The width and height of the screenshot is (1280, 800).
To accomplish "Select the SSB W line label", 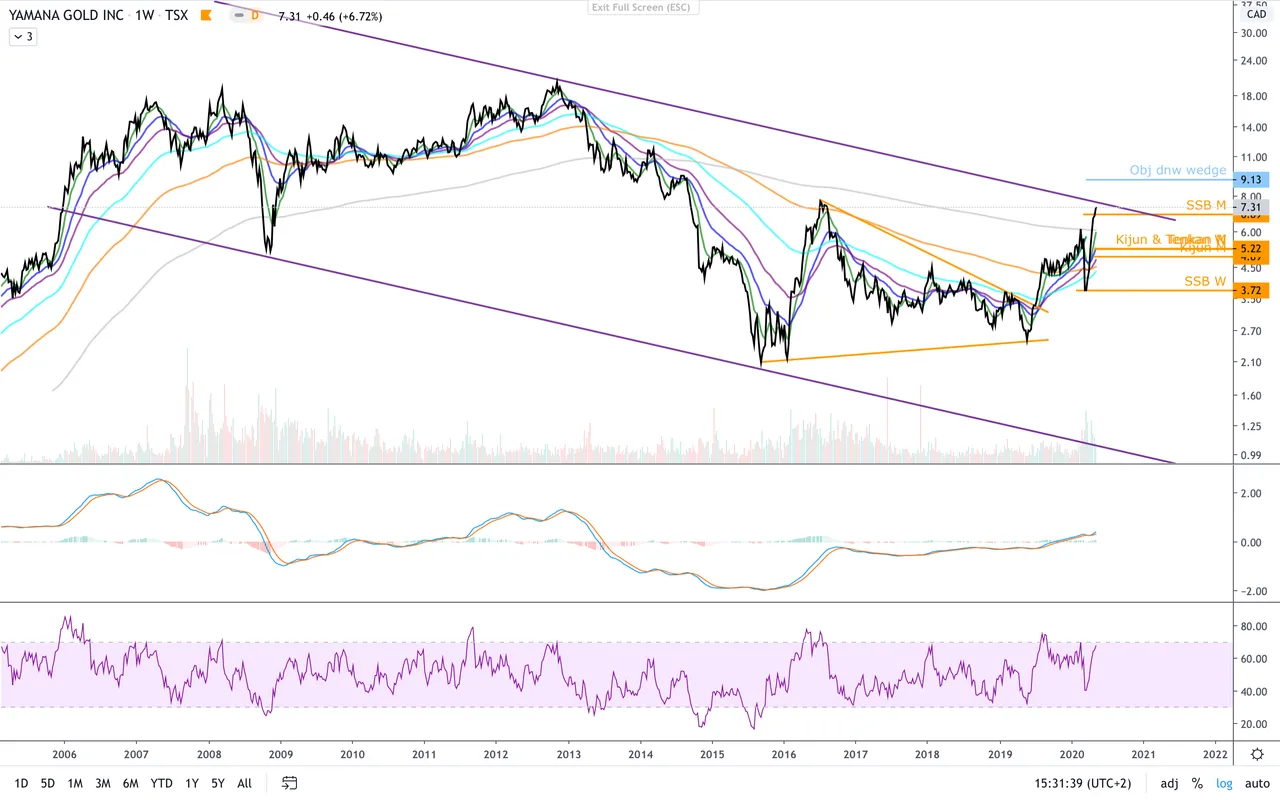I will 1205,281.
